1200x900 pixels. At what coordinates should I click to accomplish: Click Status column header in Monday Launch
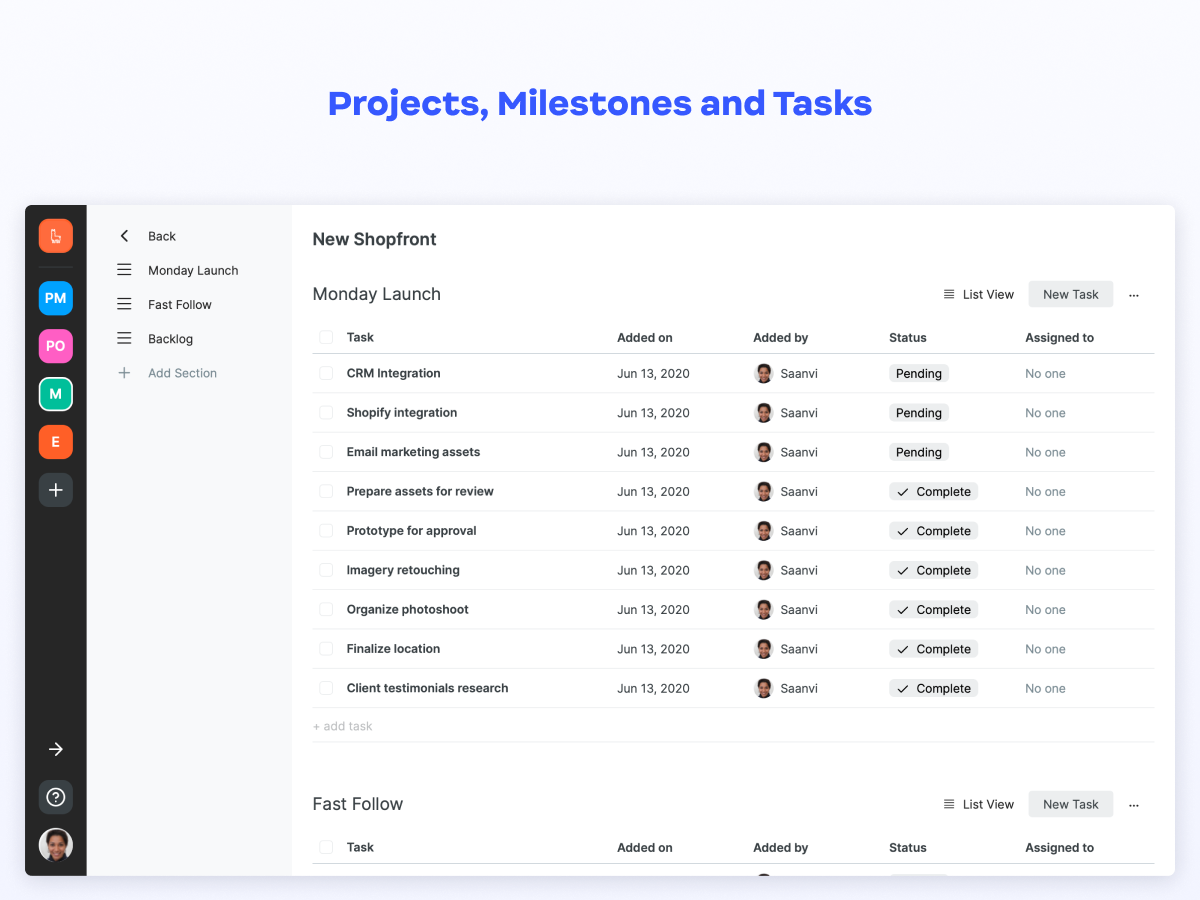pos(908,338)
